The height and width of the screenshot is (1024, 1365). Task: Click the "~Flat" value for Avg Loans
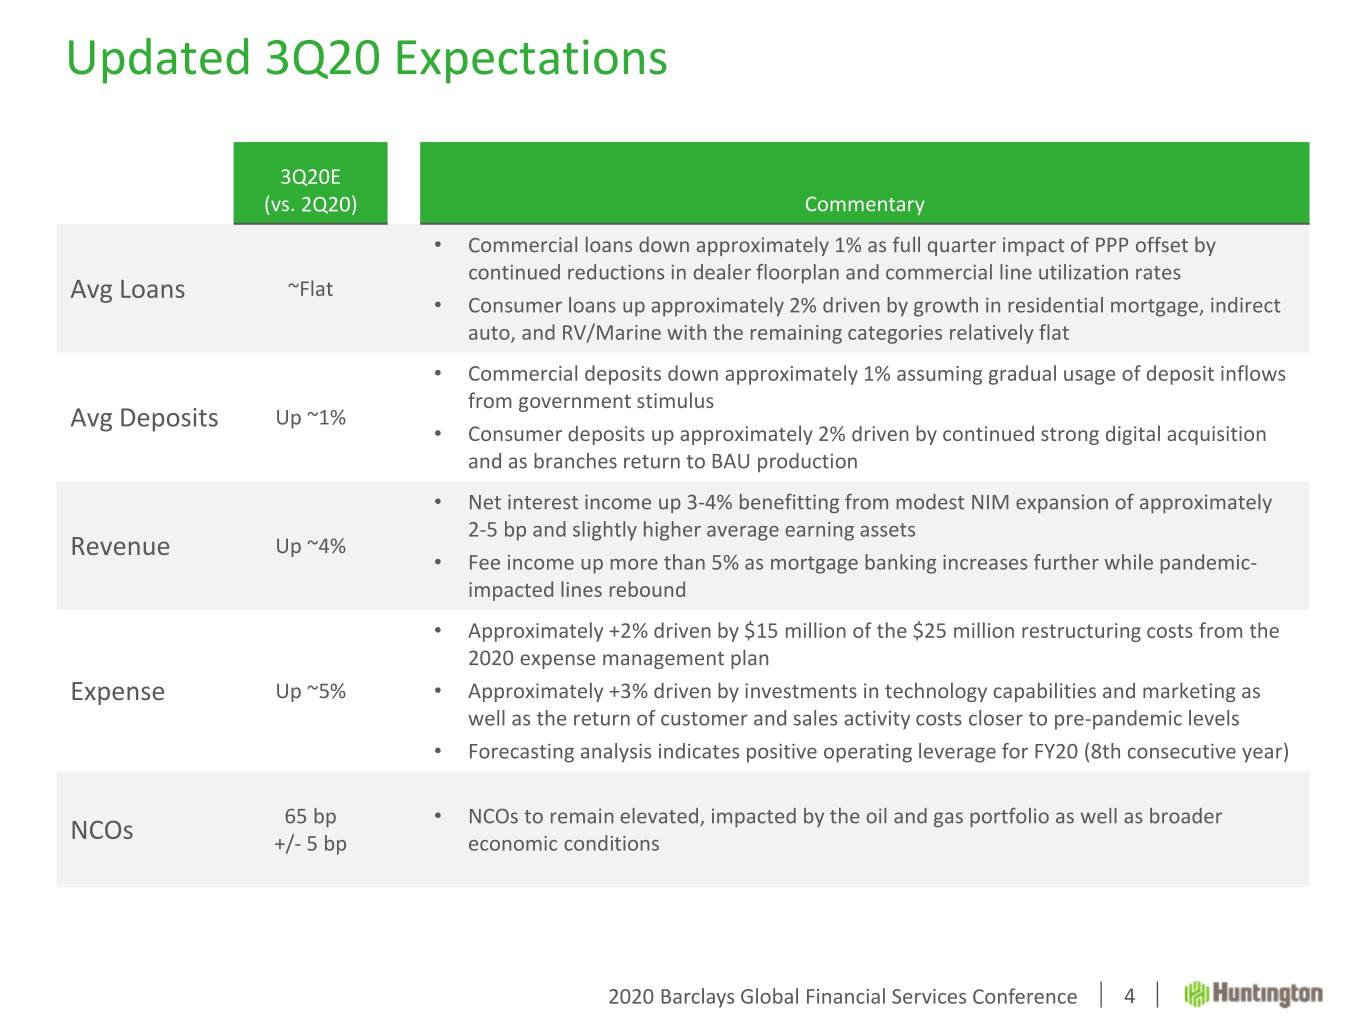tap(310, 289)
